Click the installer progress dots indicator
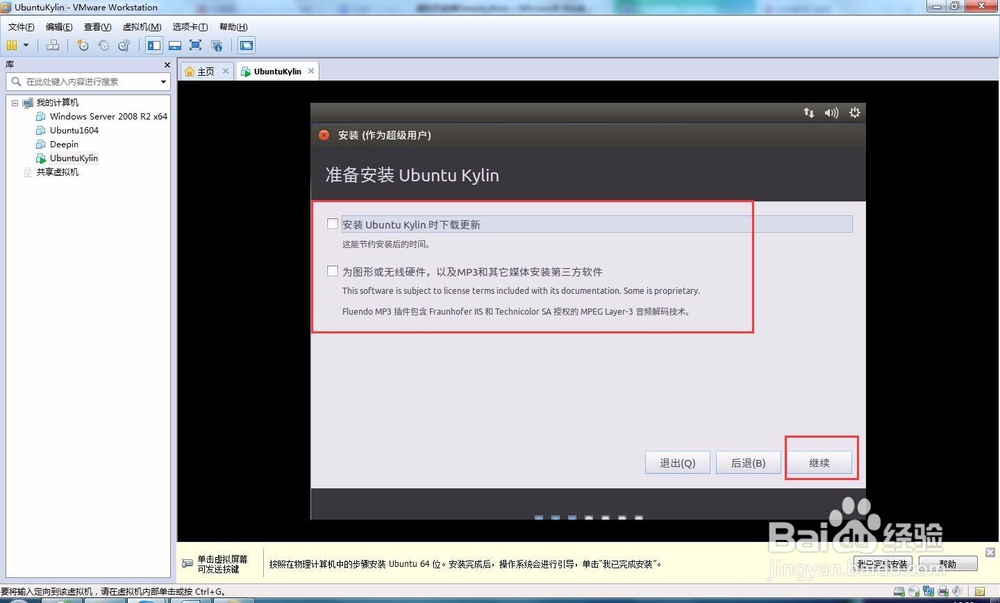 coord(588,518)
